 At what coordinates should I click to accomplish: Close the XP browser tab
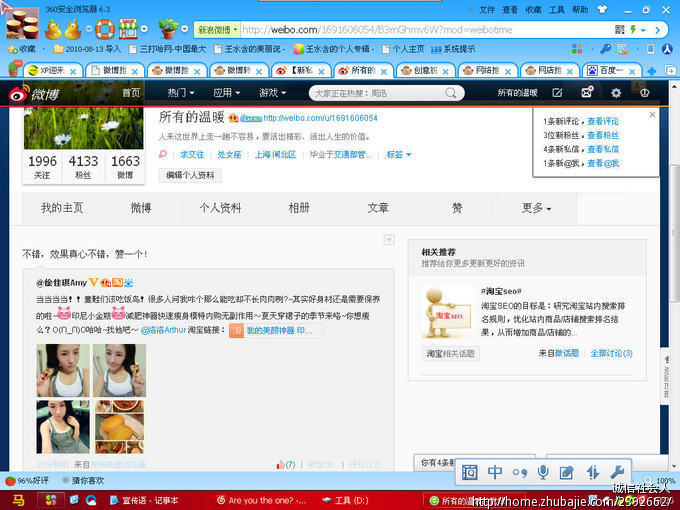(x=73, y=72)
